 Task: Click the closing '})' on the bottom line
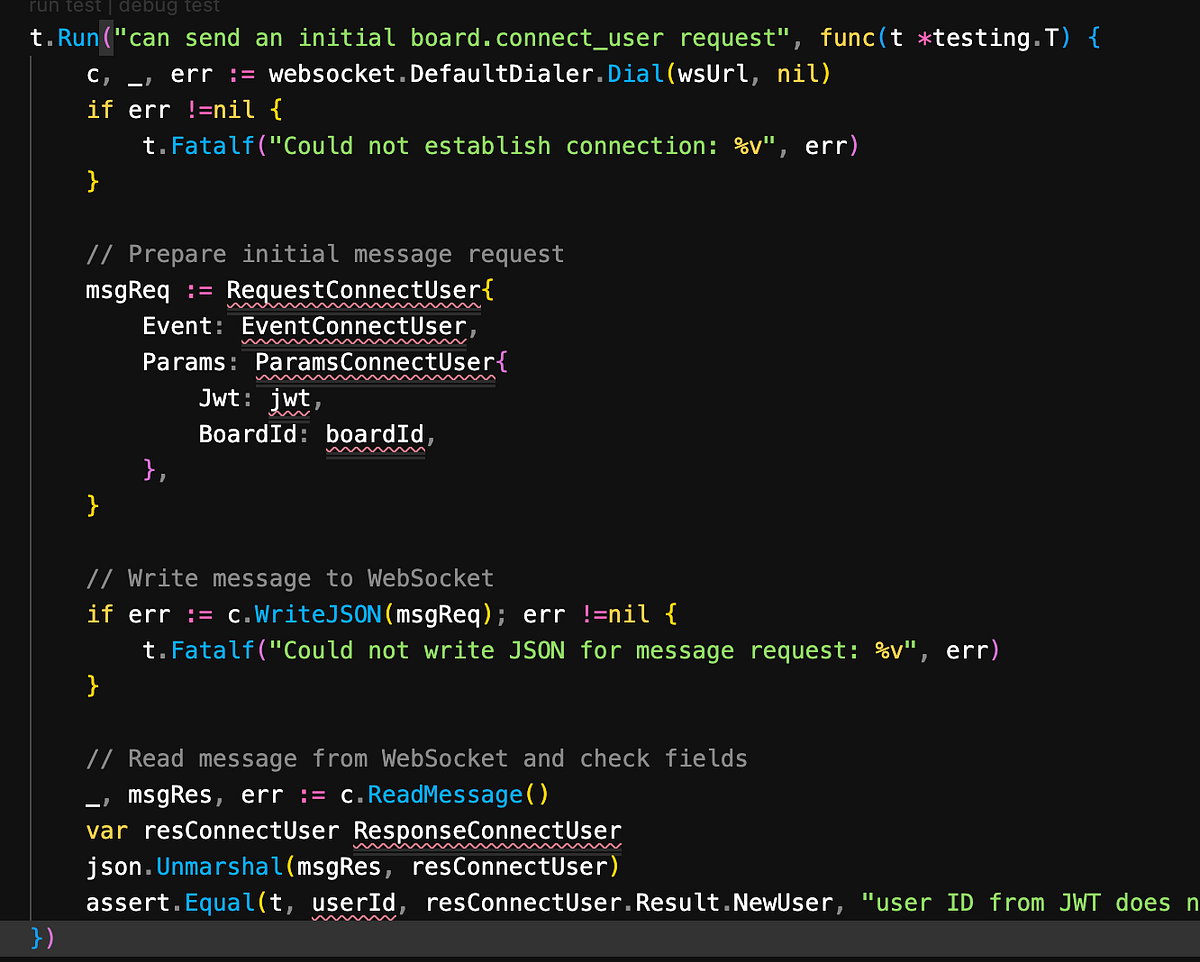point(40,938)
